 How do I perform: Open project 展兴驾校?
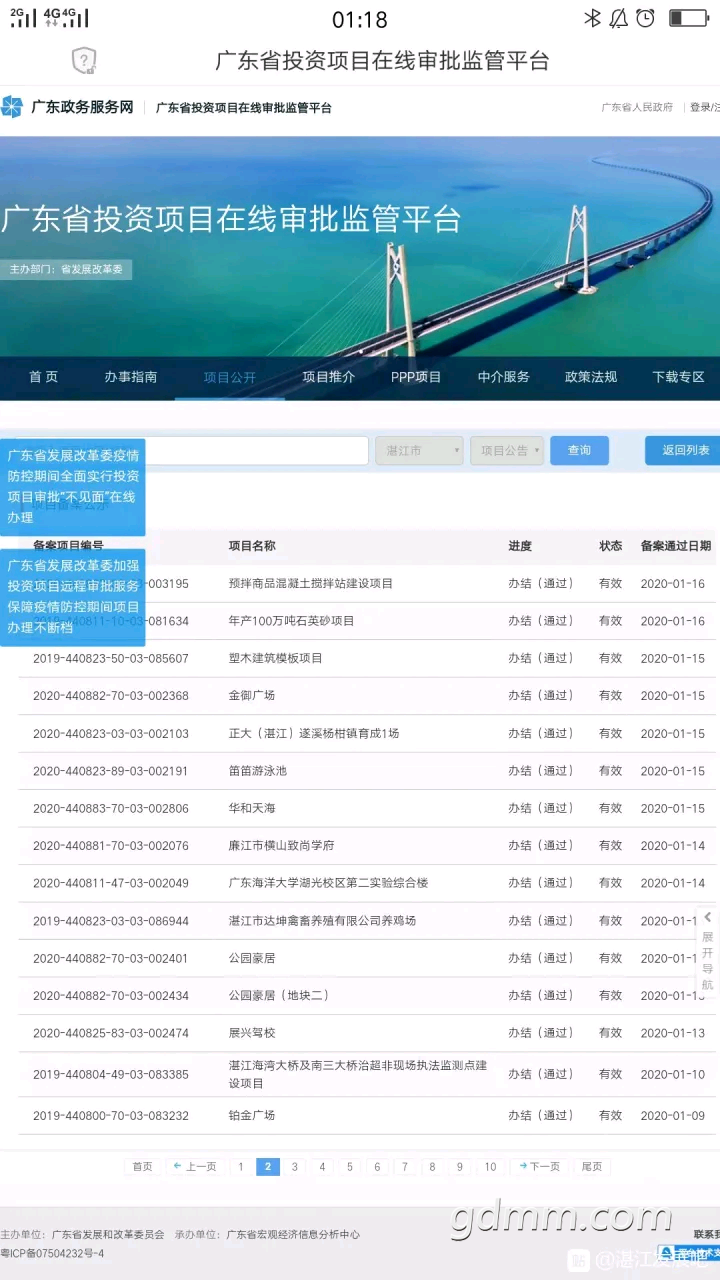point(252,1033)
